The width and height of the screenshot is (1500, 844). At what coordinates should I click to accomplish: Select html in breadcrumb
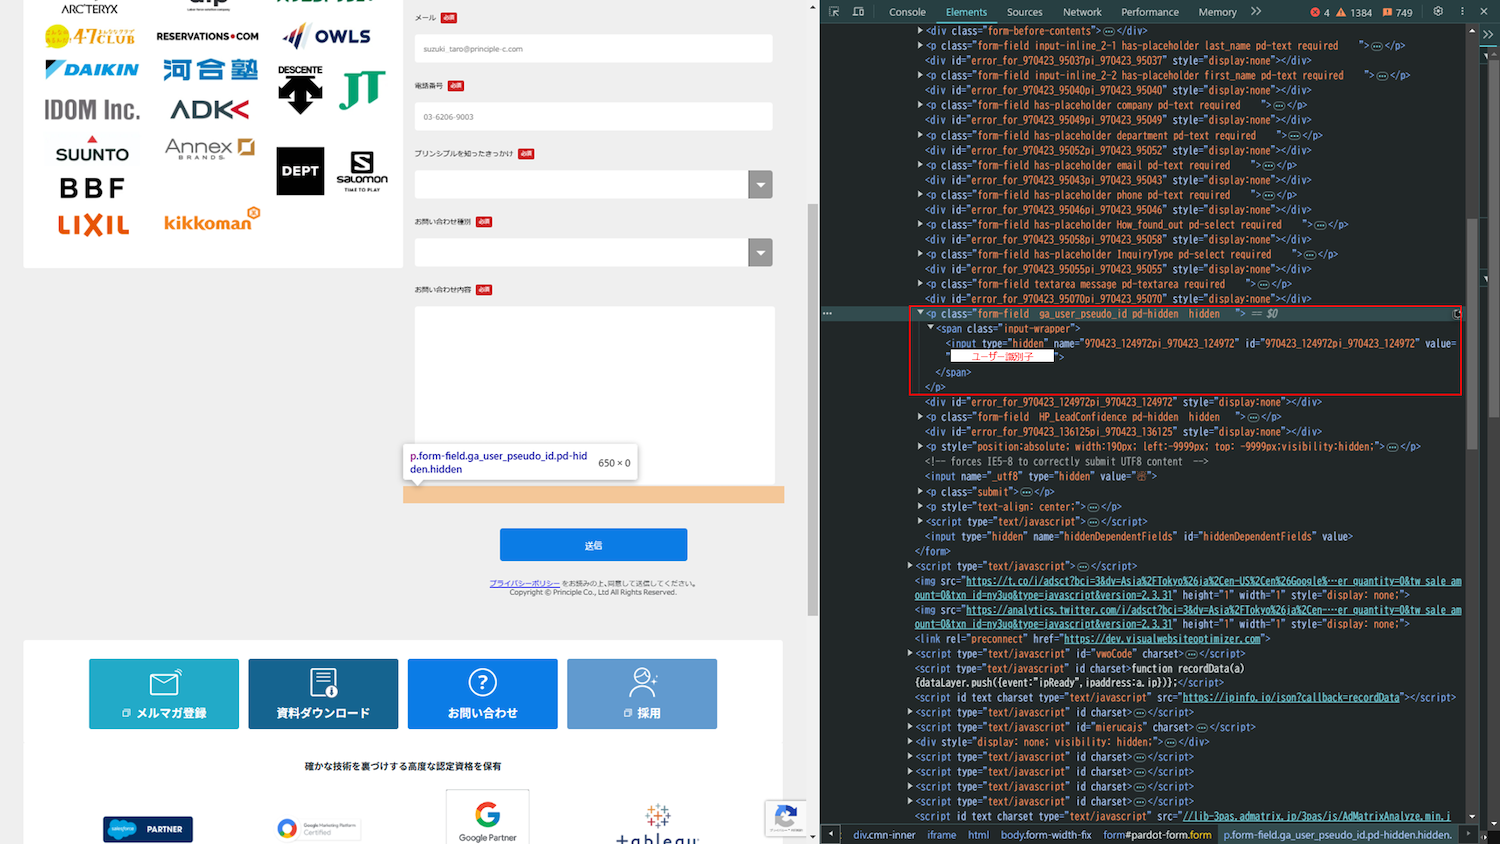point(978,835)
